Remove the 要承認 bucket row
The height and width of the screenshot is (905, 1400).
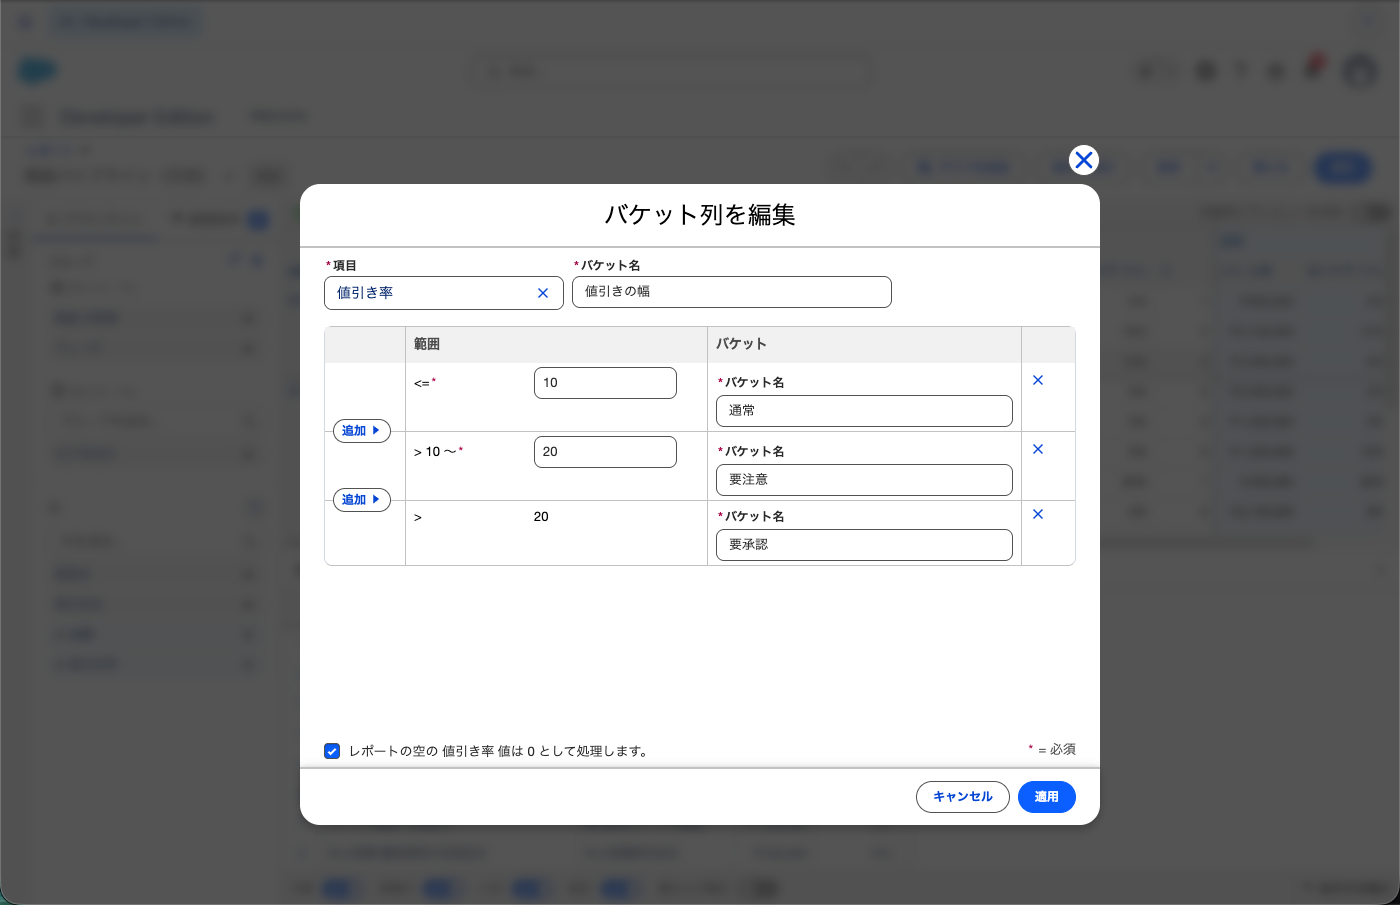tap(1038, 514)
